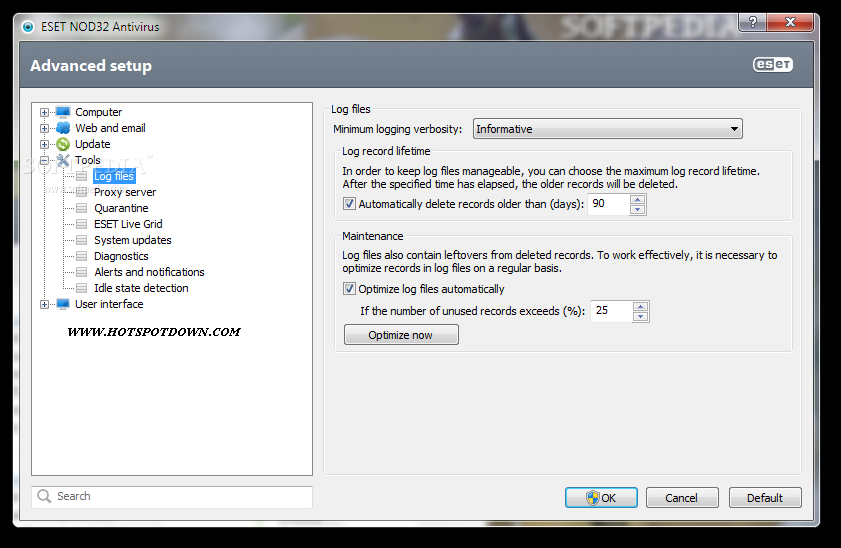Select Idle state detection item

click(141, 288)
